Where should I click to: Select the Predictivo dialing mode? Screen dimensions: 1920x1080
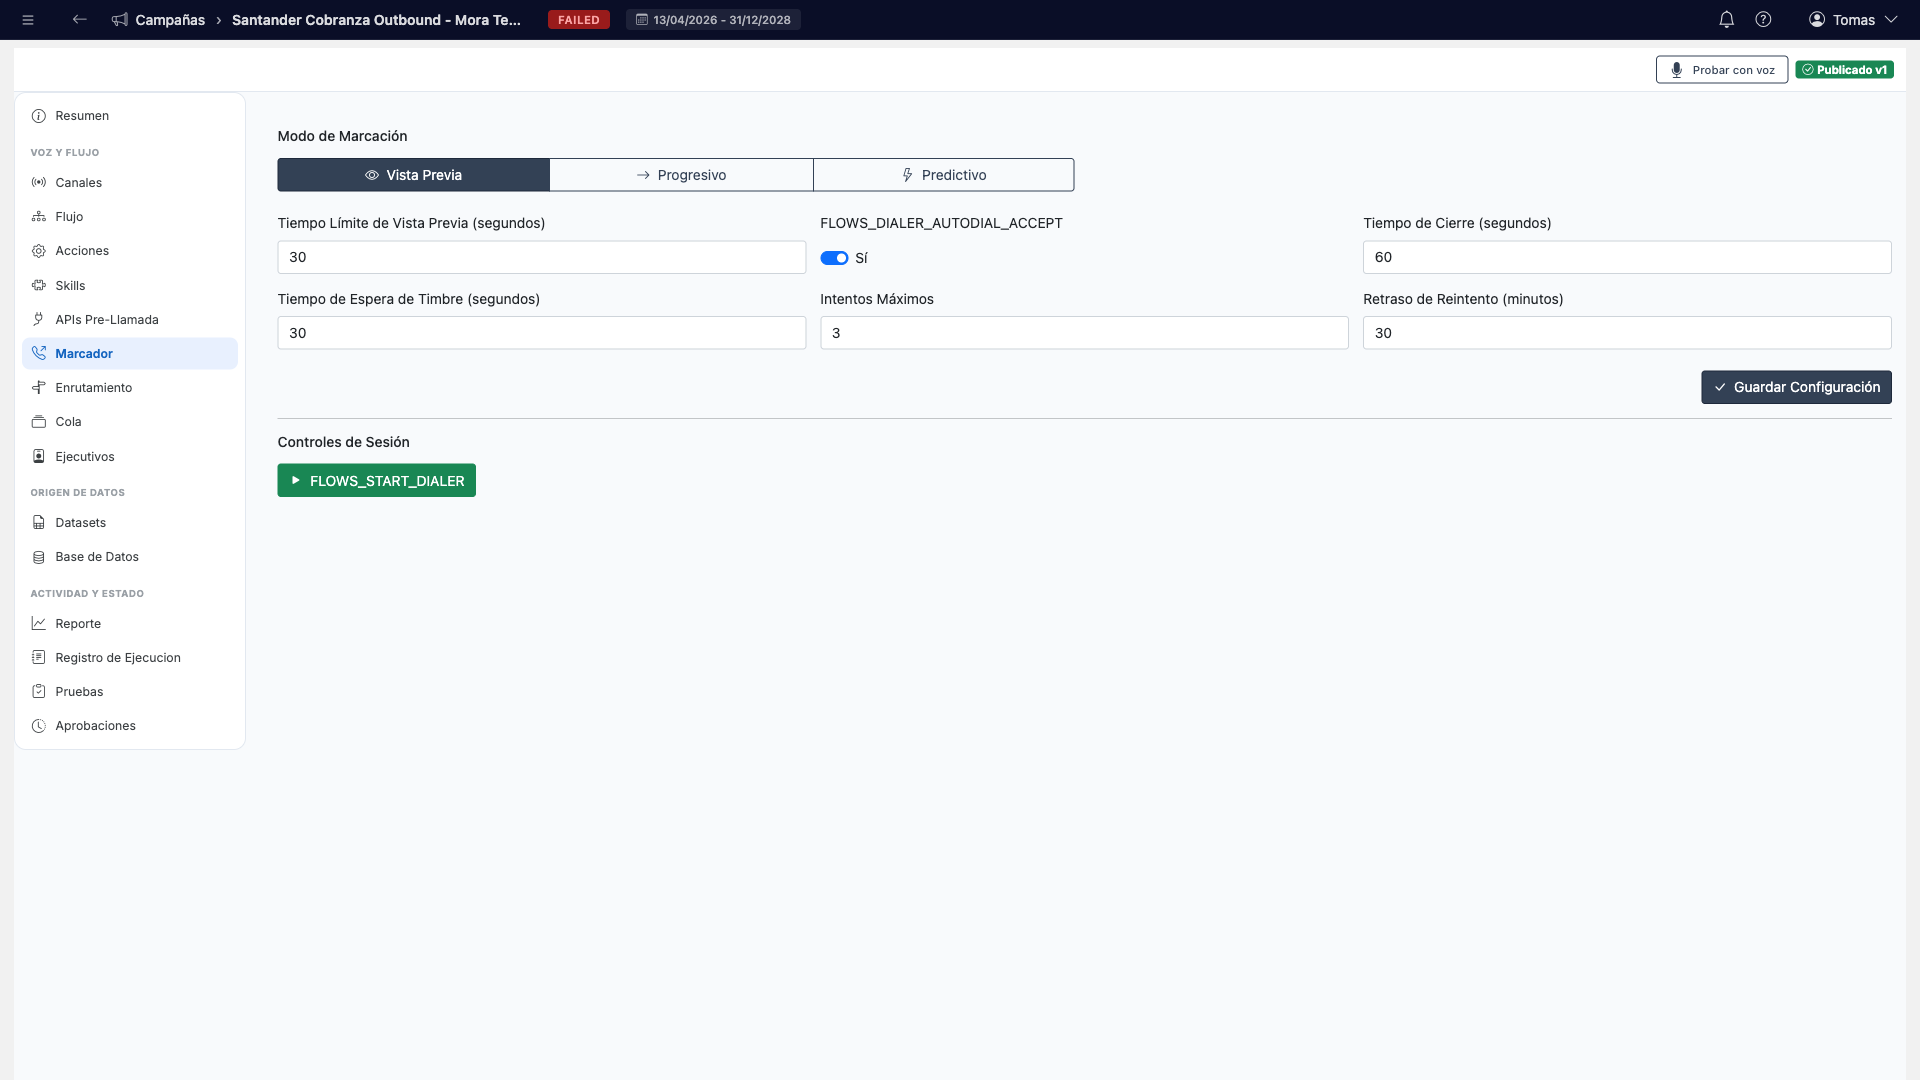pos(943,175)
